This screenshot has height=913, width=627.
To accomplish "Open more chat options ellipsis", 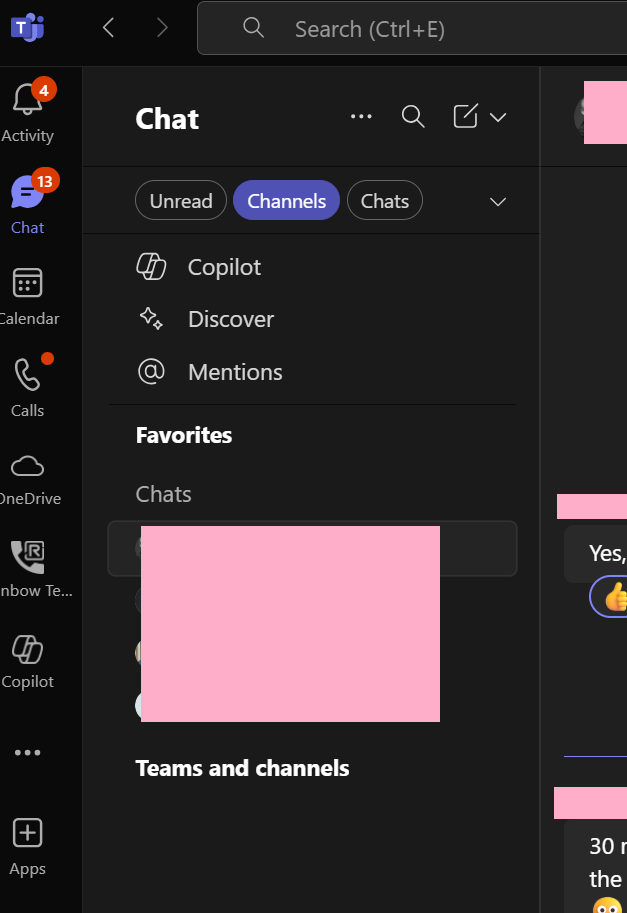I will [x=361, y=116].
